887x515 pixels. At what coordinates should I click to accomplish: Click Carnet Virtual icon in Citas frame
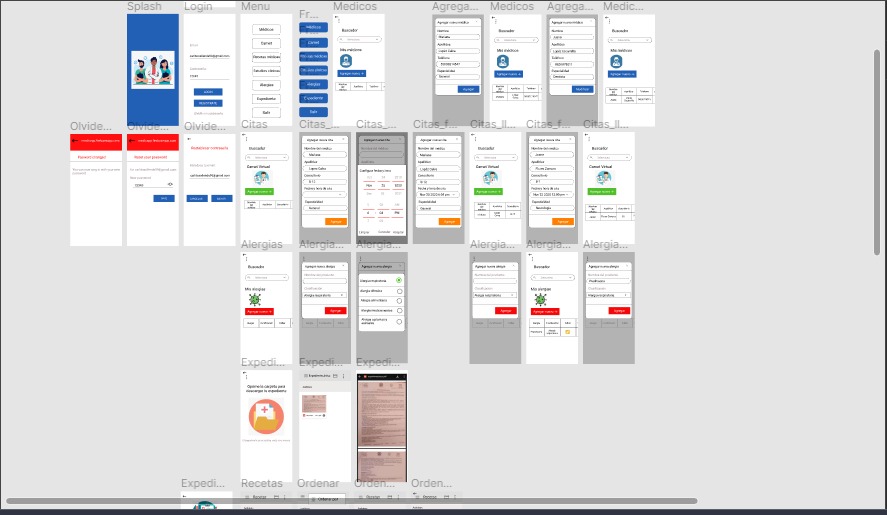pos(261,178)
